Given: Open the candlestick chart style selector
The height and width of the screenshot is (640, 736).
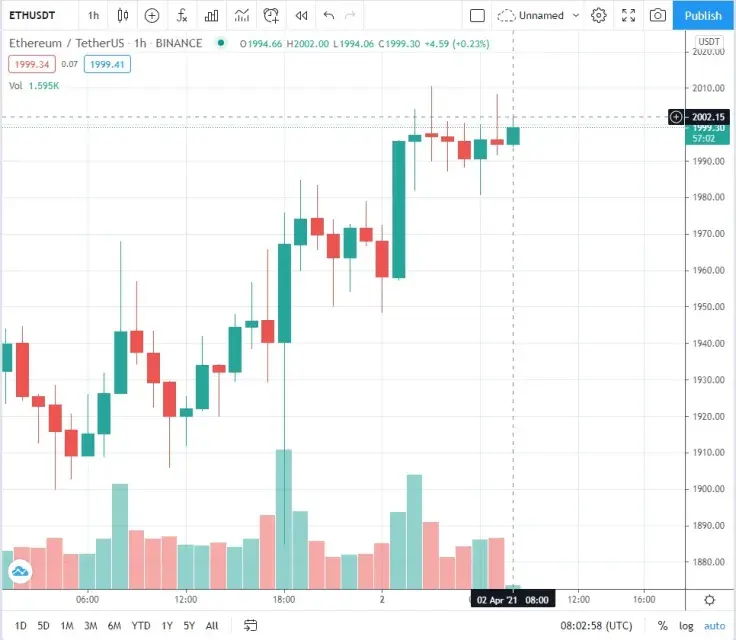Looking at the screenshot, I should point(123,15).
